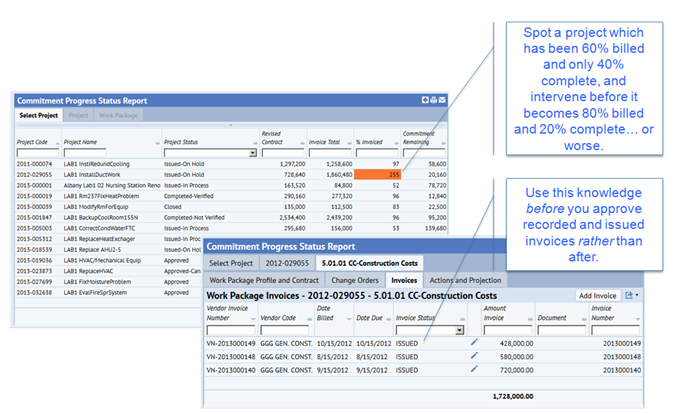This screenshot has width=674, height=414.
Task: Edit invoice VN-2013000140 with the pencil icon
Action: 474,369
